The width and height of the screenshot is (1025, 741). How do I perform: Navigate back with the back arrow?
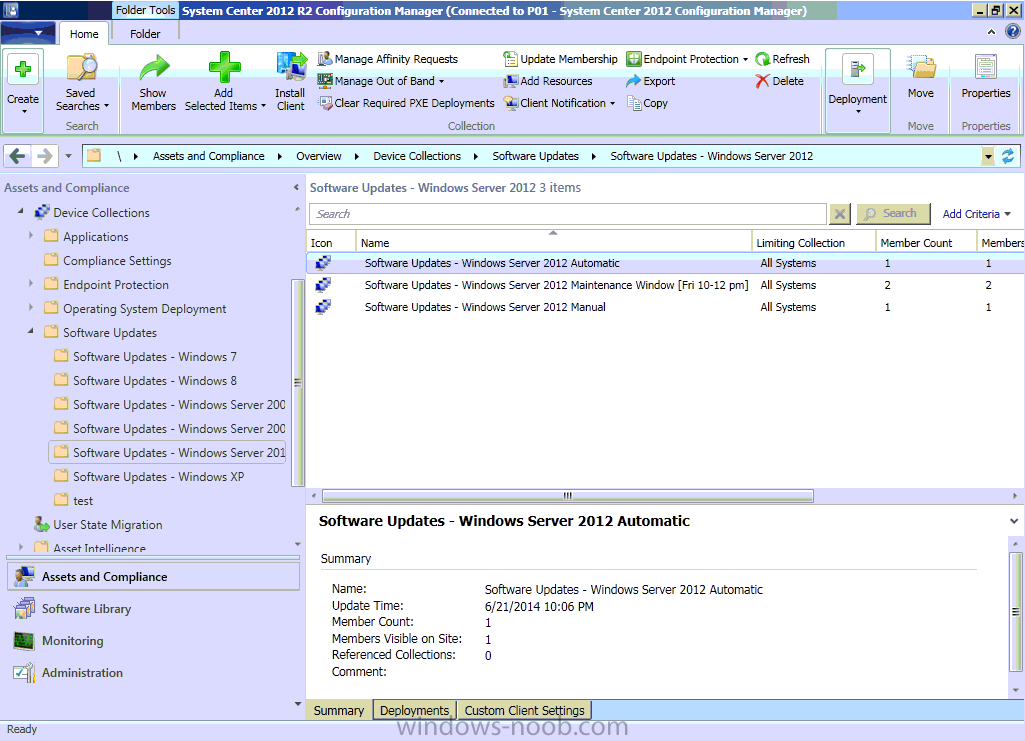click(18, 156)
